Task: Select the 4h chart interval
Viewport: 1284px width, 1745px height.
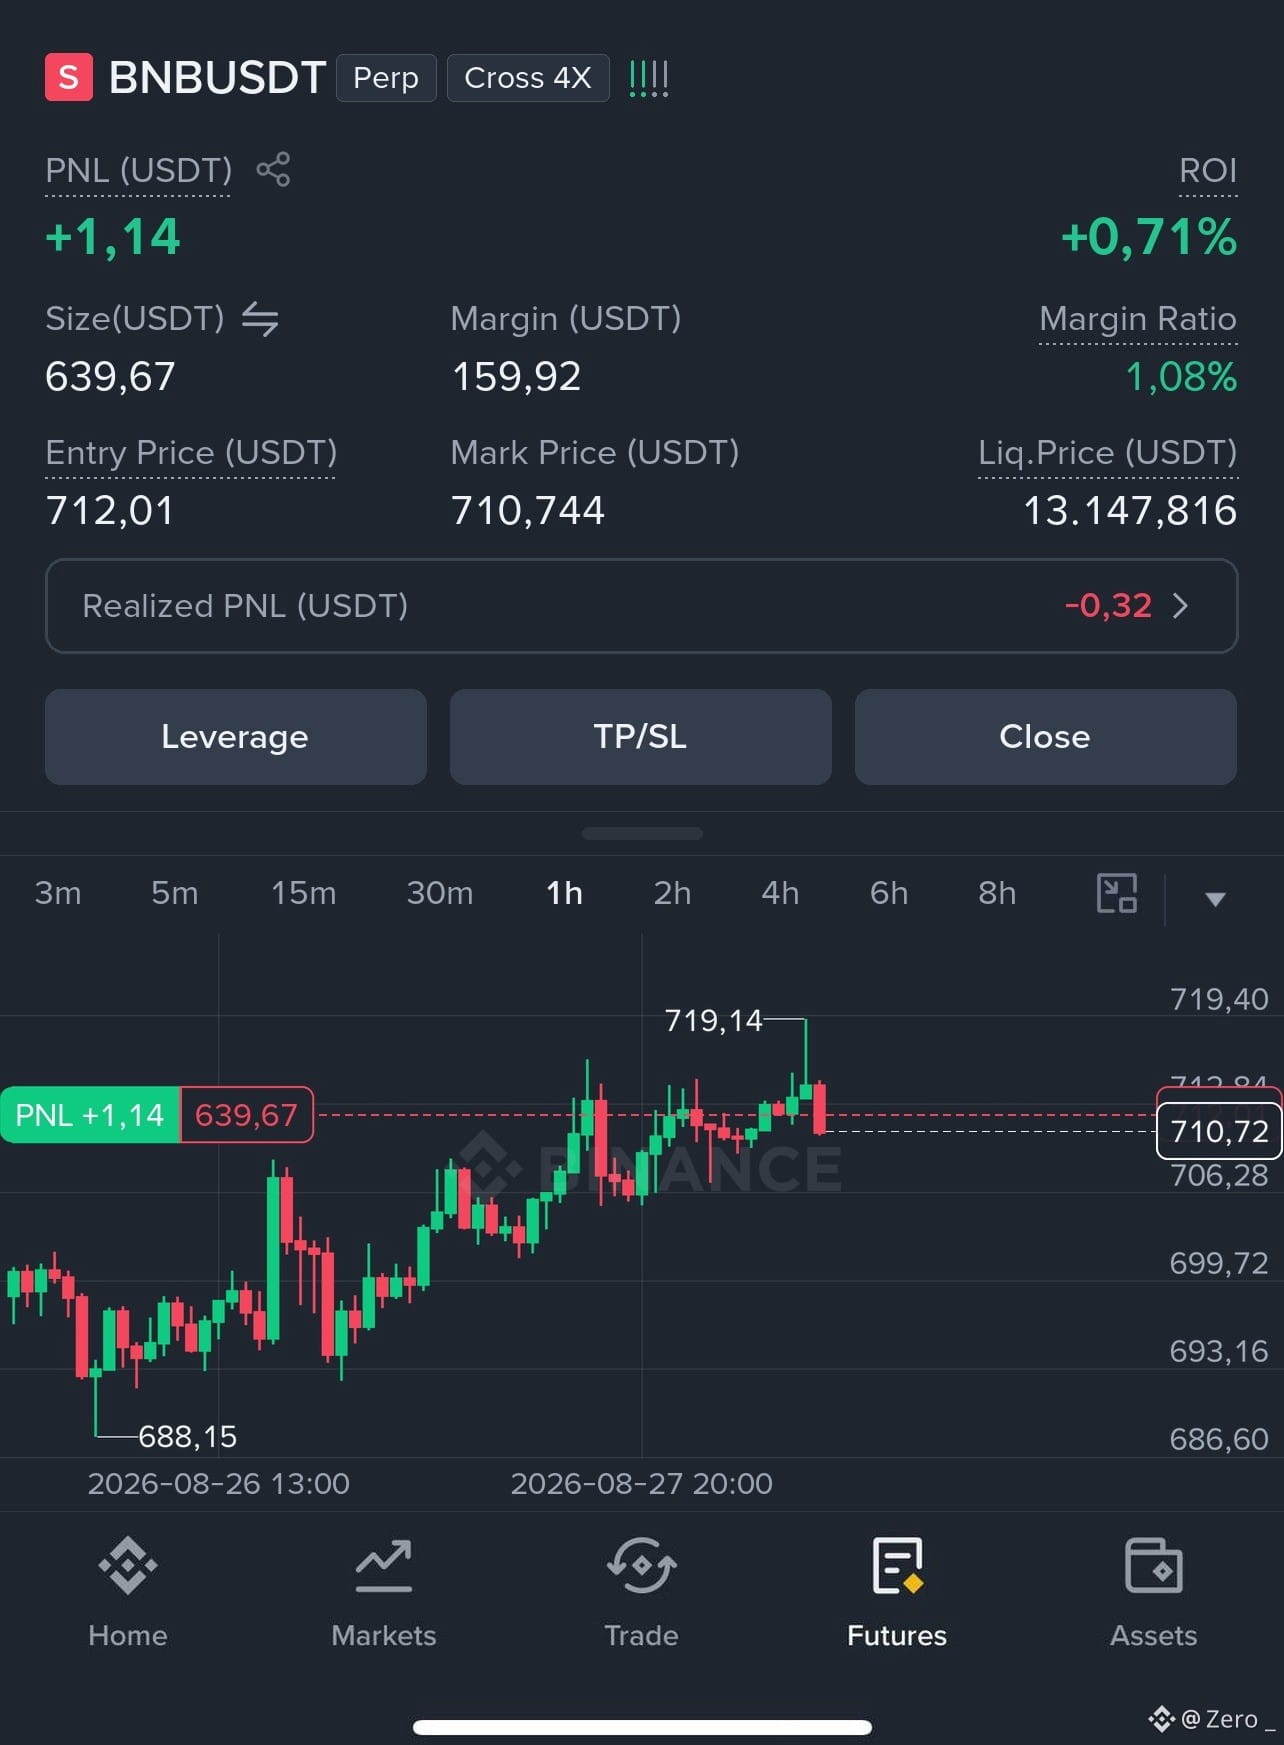Action: 781,893
